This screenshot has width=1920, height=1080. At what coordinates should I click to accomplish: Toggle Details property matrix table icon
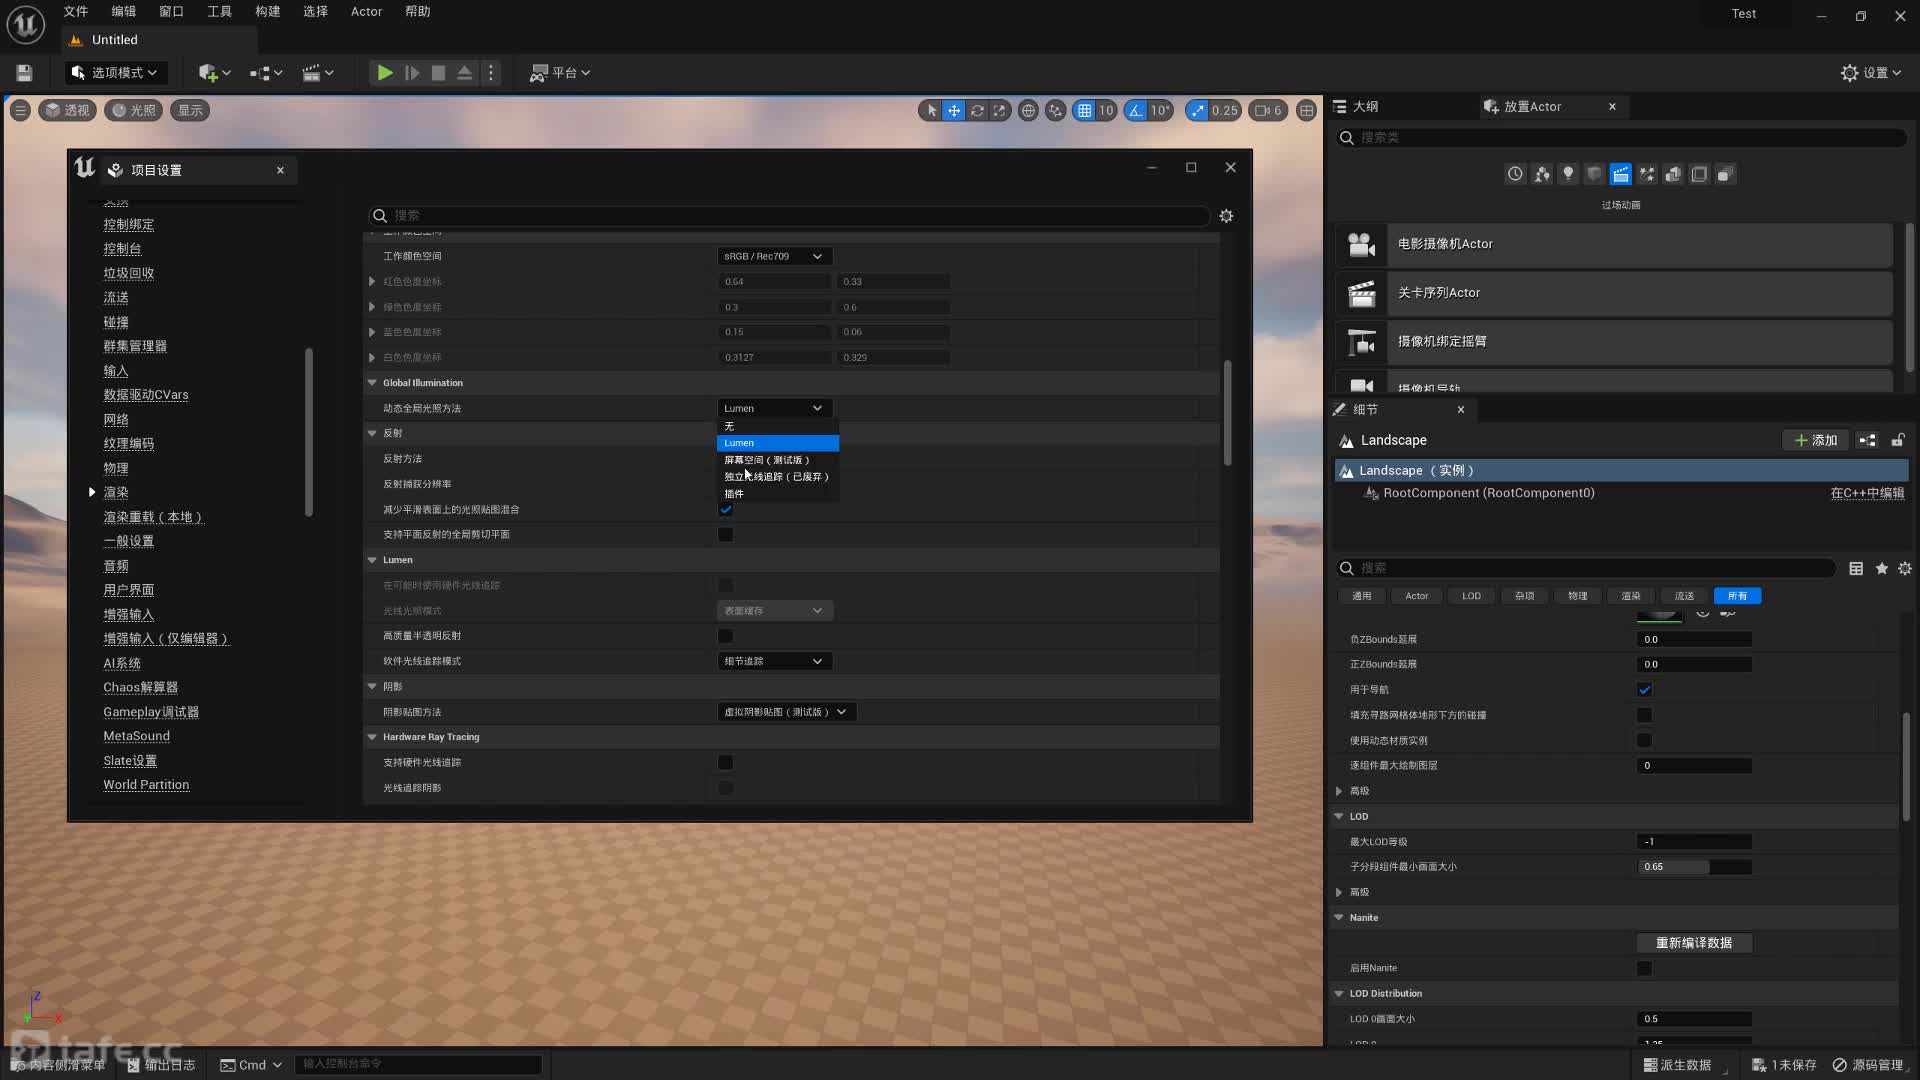[1856, 568]
